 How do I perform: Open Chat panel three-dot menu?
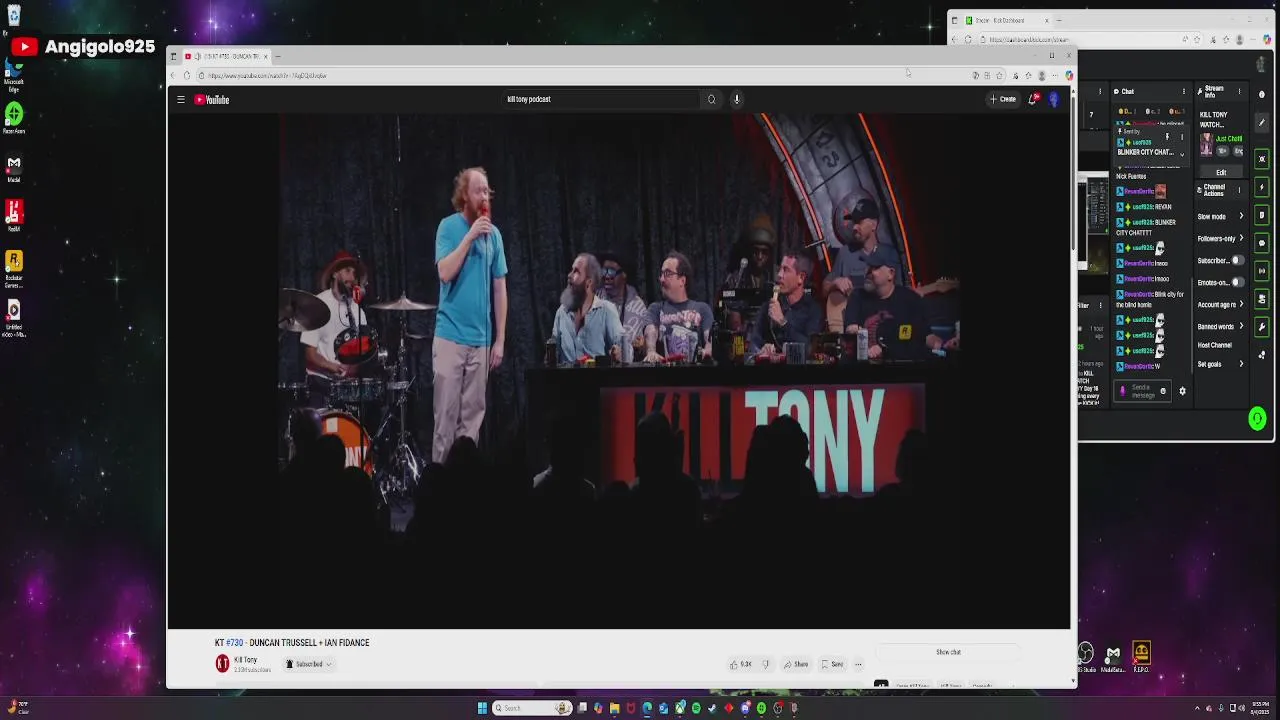click(x=1184, y=91)
